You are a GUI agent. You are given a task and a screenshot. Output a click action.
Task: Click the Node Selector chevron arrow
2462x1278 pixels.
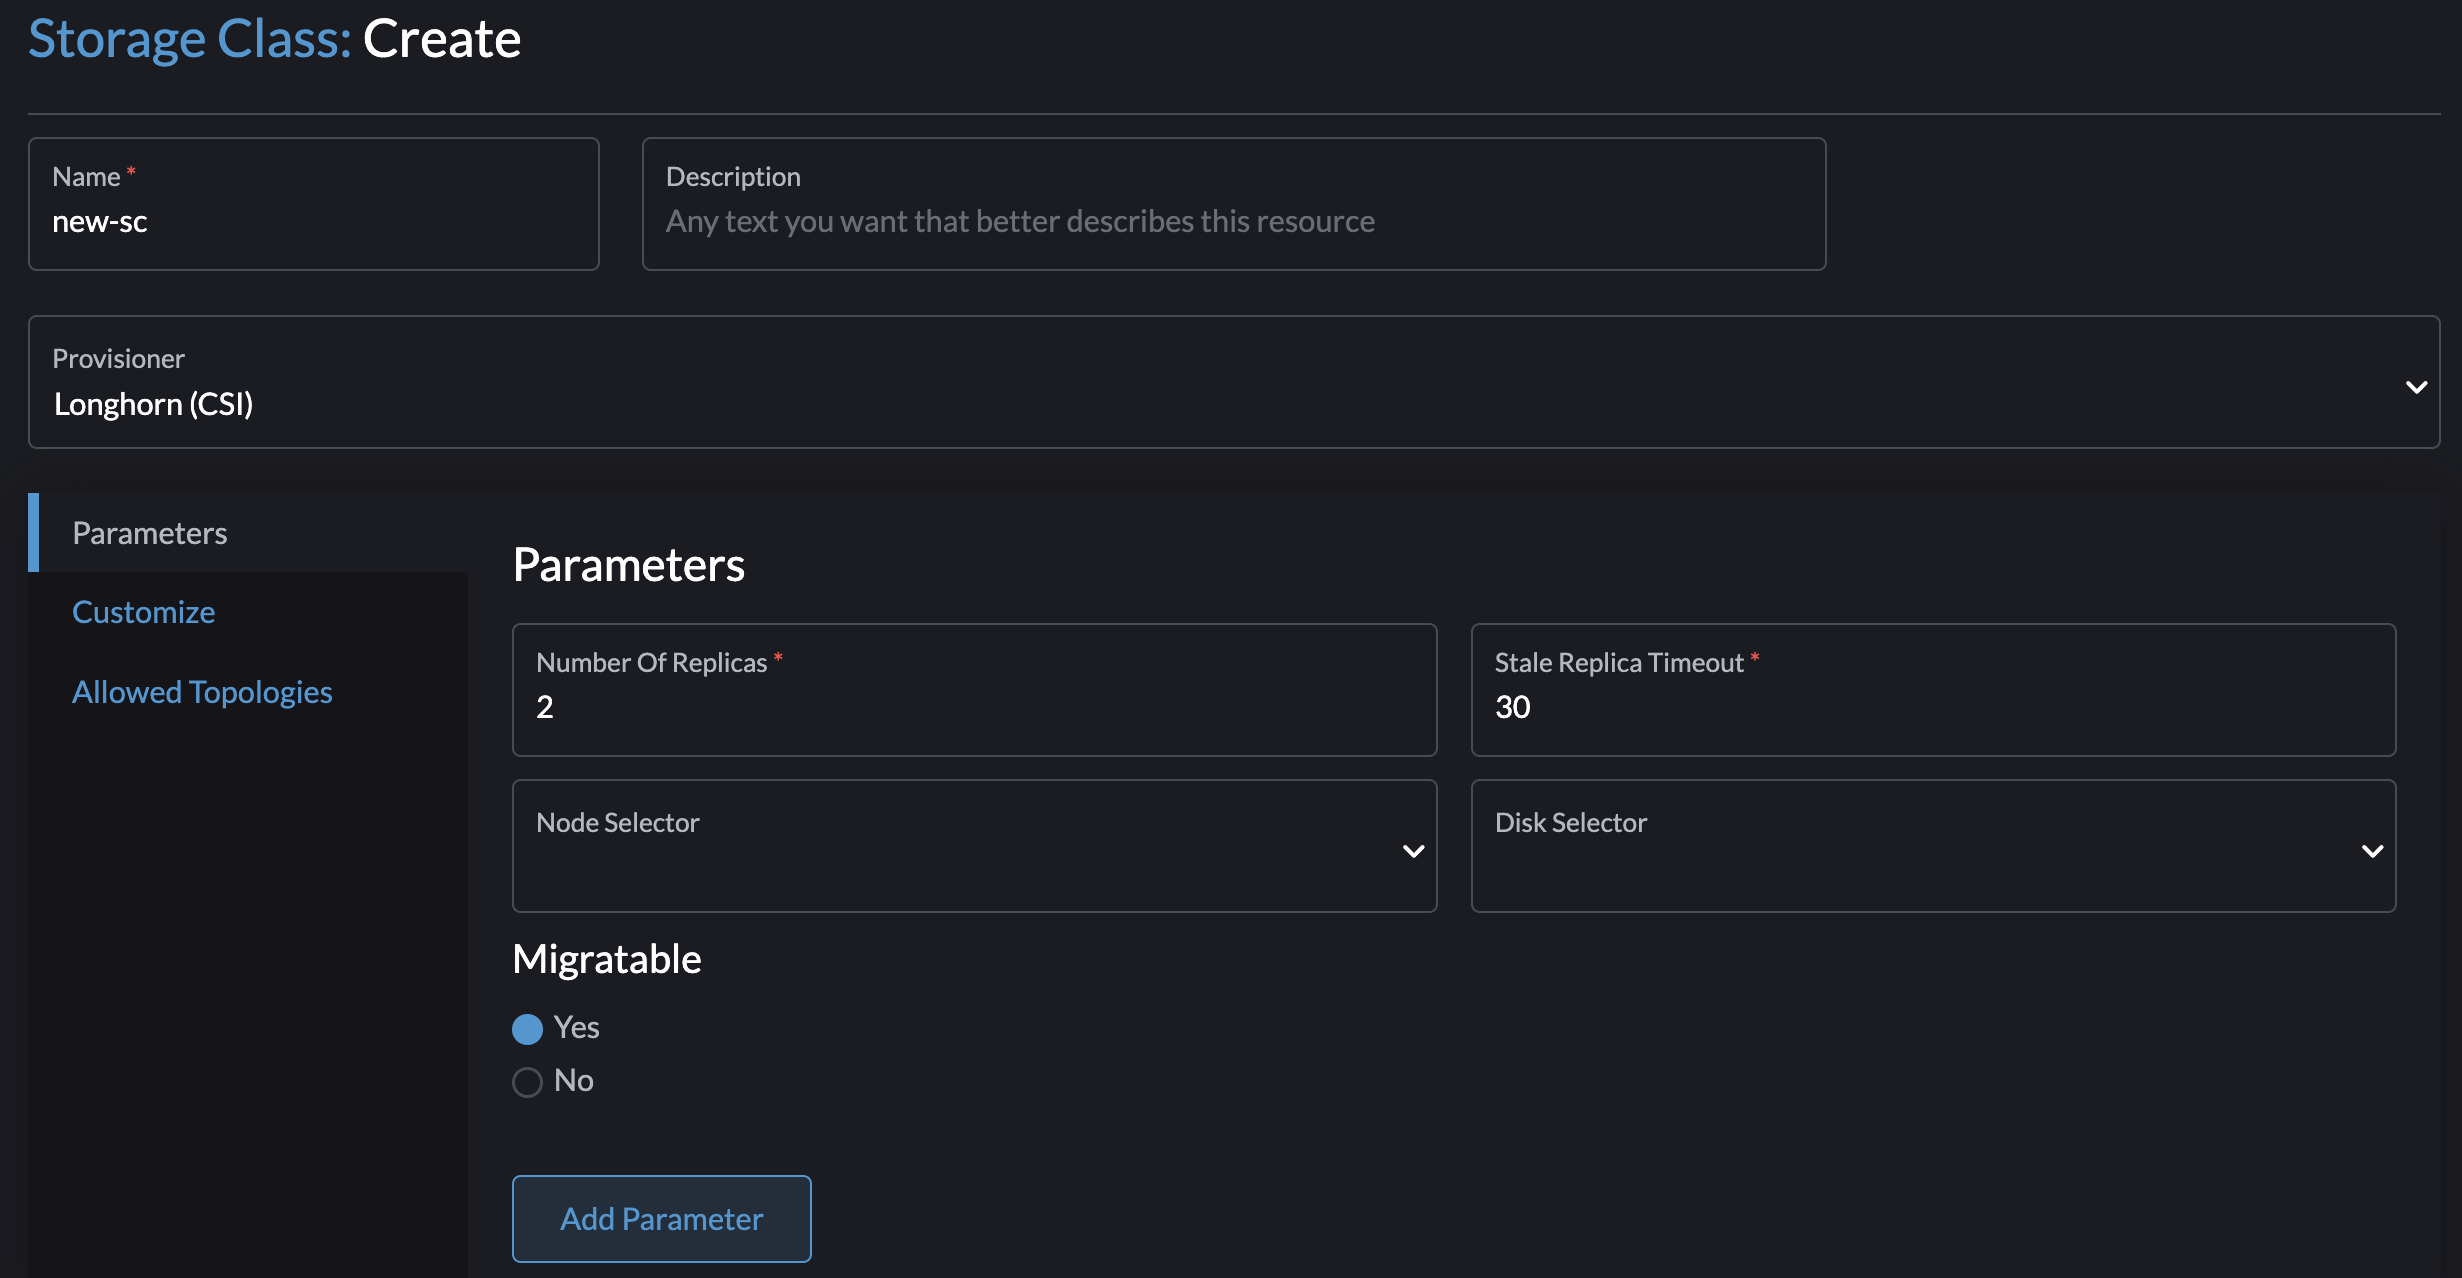(1413, 851)
